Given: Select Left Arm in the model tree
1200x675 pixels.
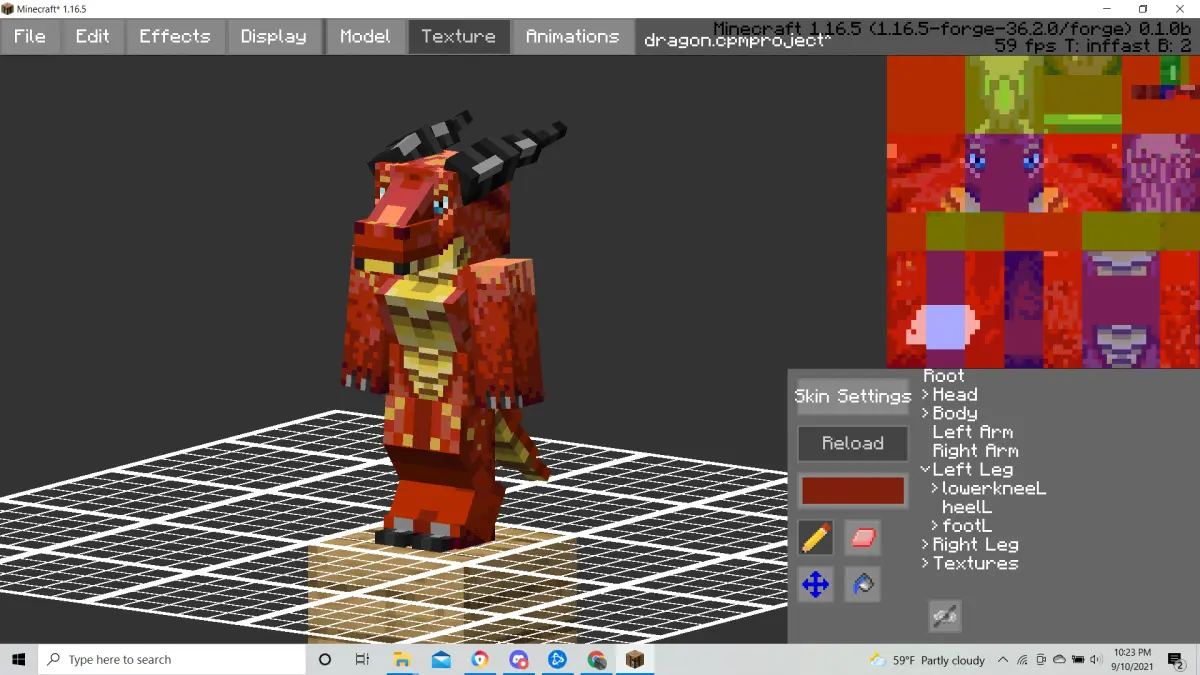Looking at the screenshot, I should pyautogui.click(x=973, y=432).
